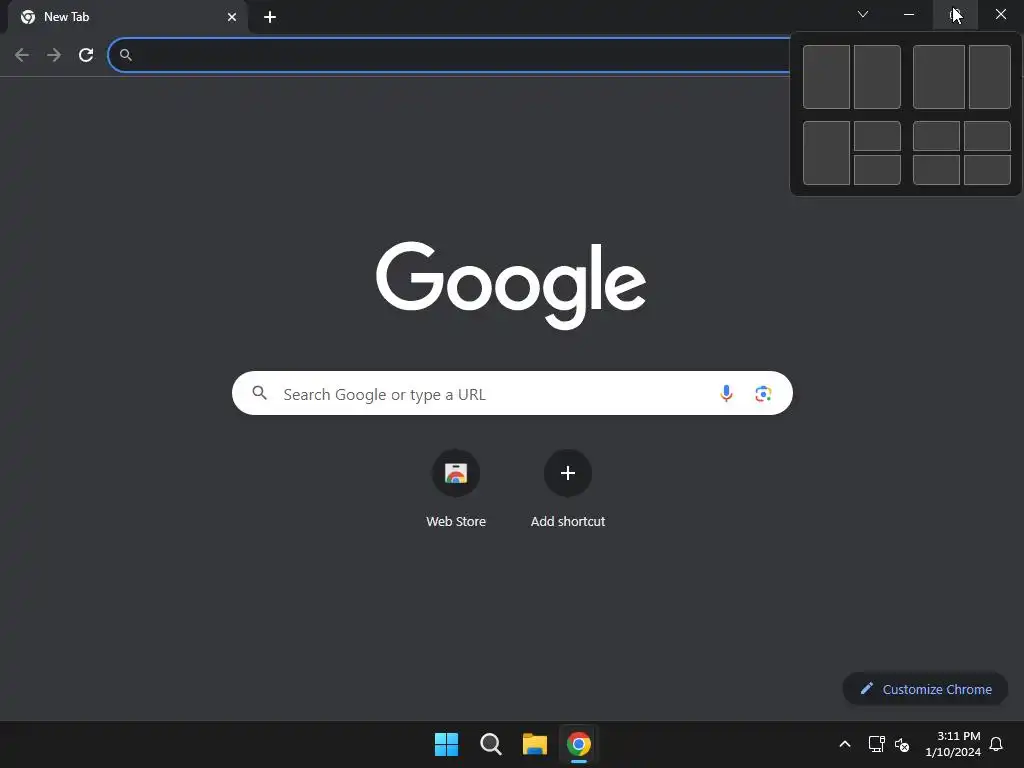Screen dimensions: 1024x768
Task: Snap to top-right pane of the three-pane layout
Action: 877,136
